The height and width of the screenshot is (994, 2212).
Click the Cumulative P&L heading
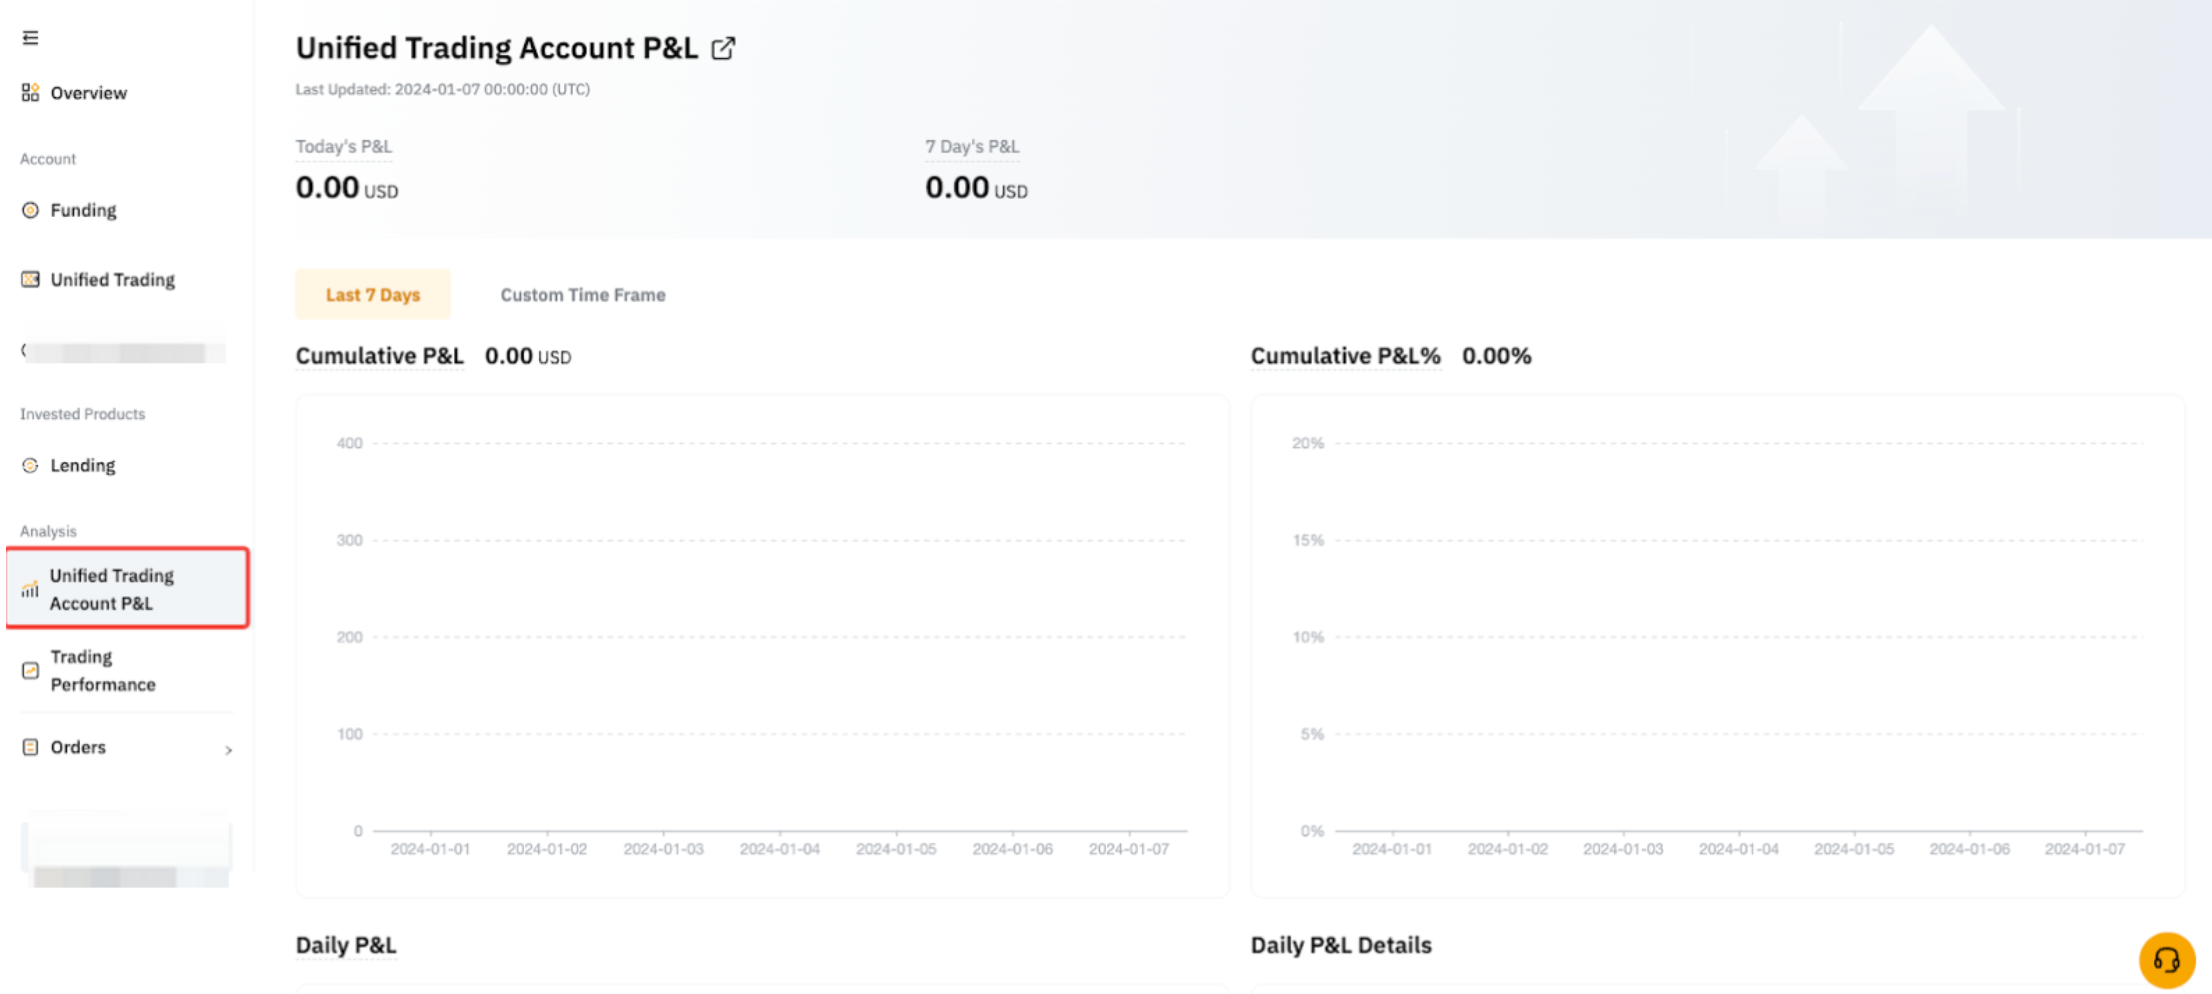pos(379,357)
